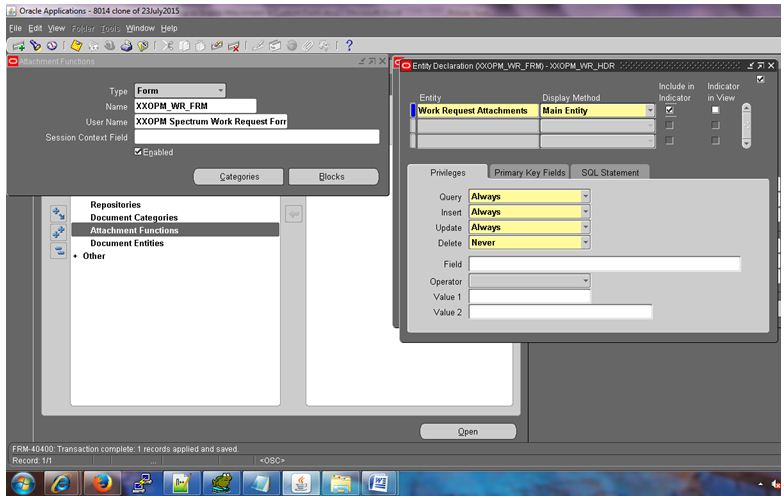Viewport: 784px width, 498px height.
Task: Open the Edit menu
Action: (35, 28)
